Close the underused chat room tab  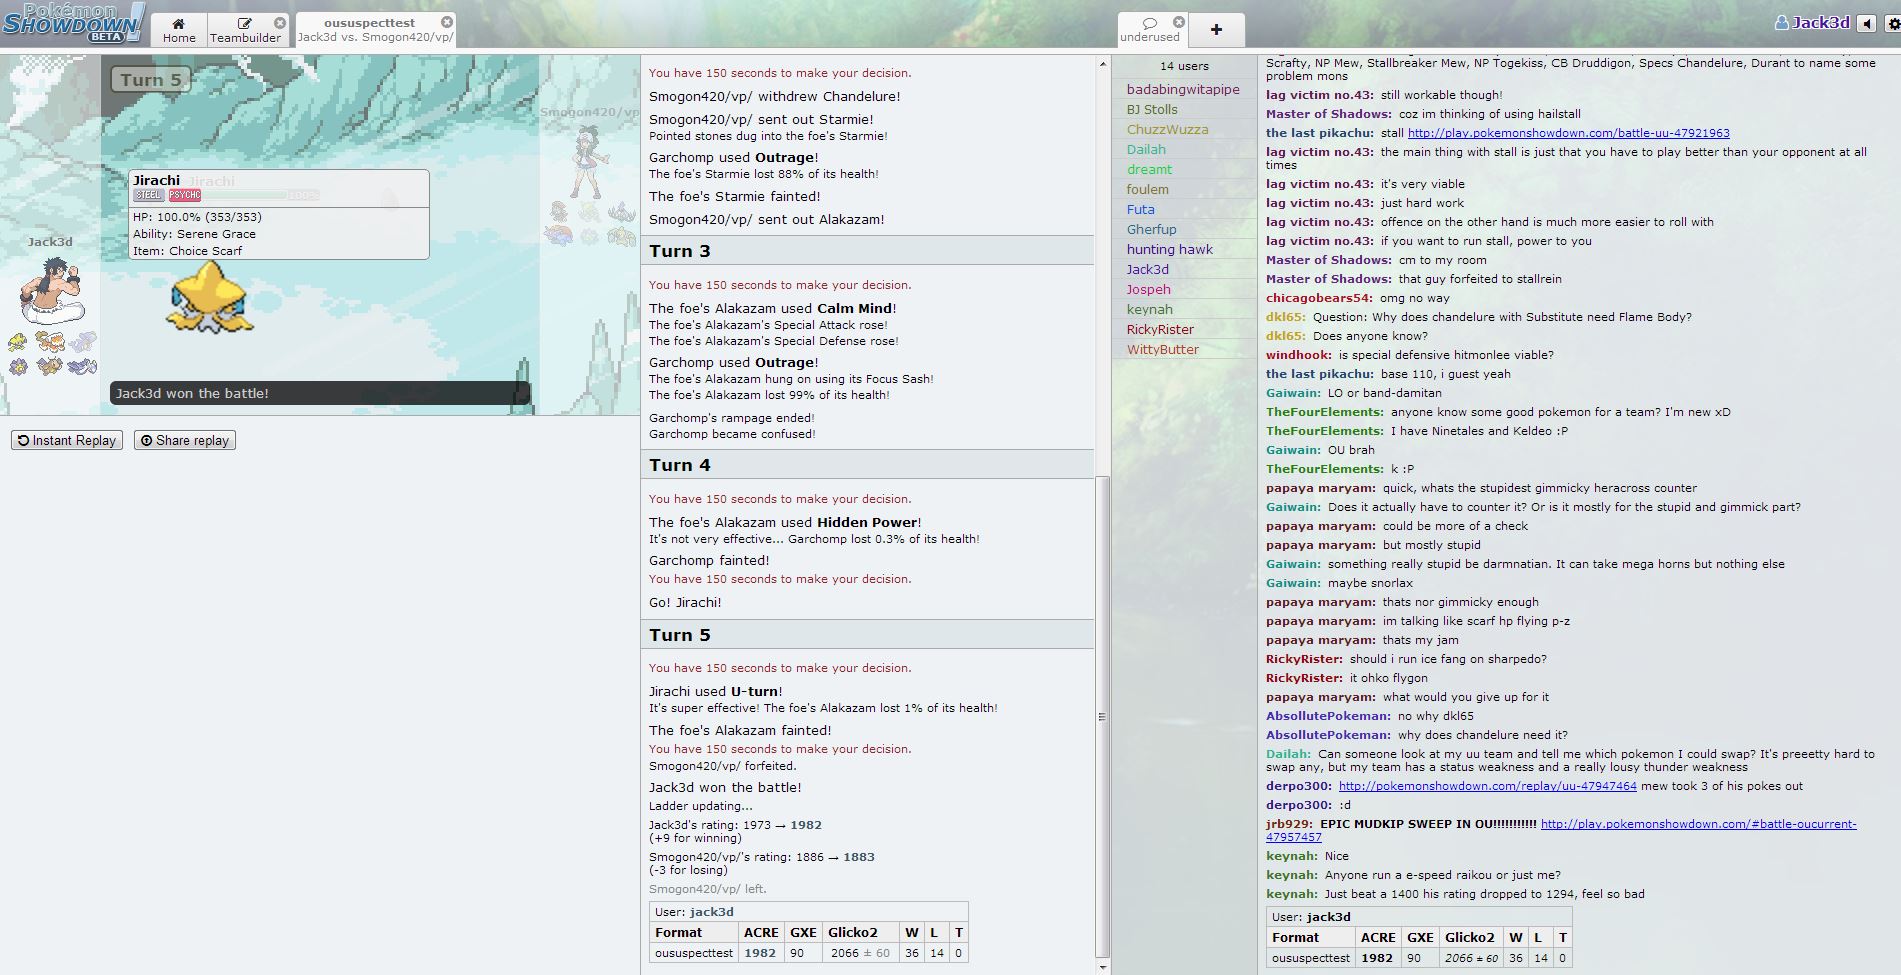tap(1179, 22)
